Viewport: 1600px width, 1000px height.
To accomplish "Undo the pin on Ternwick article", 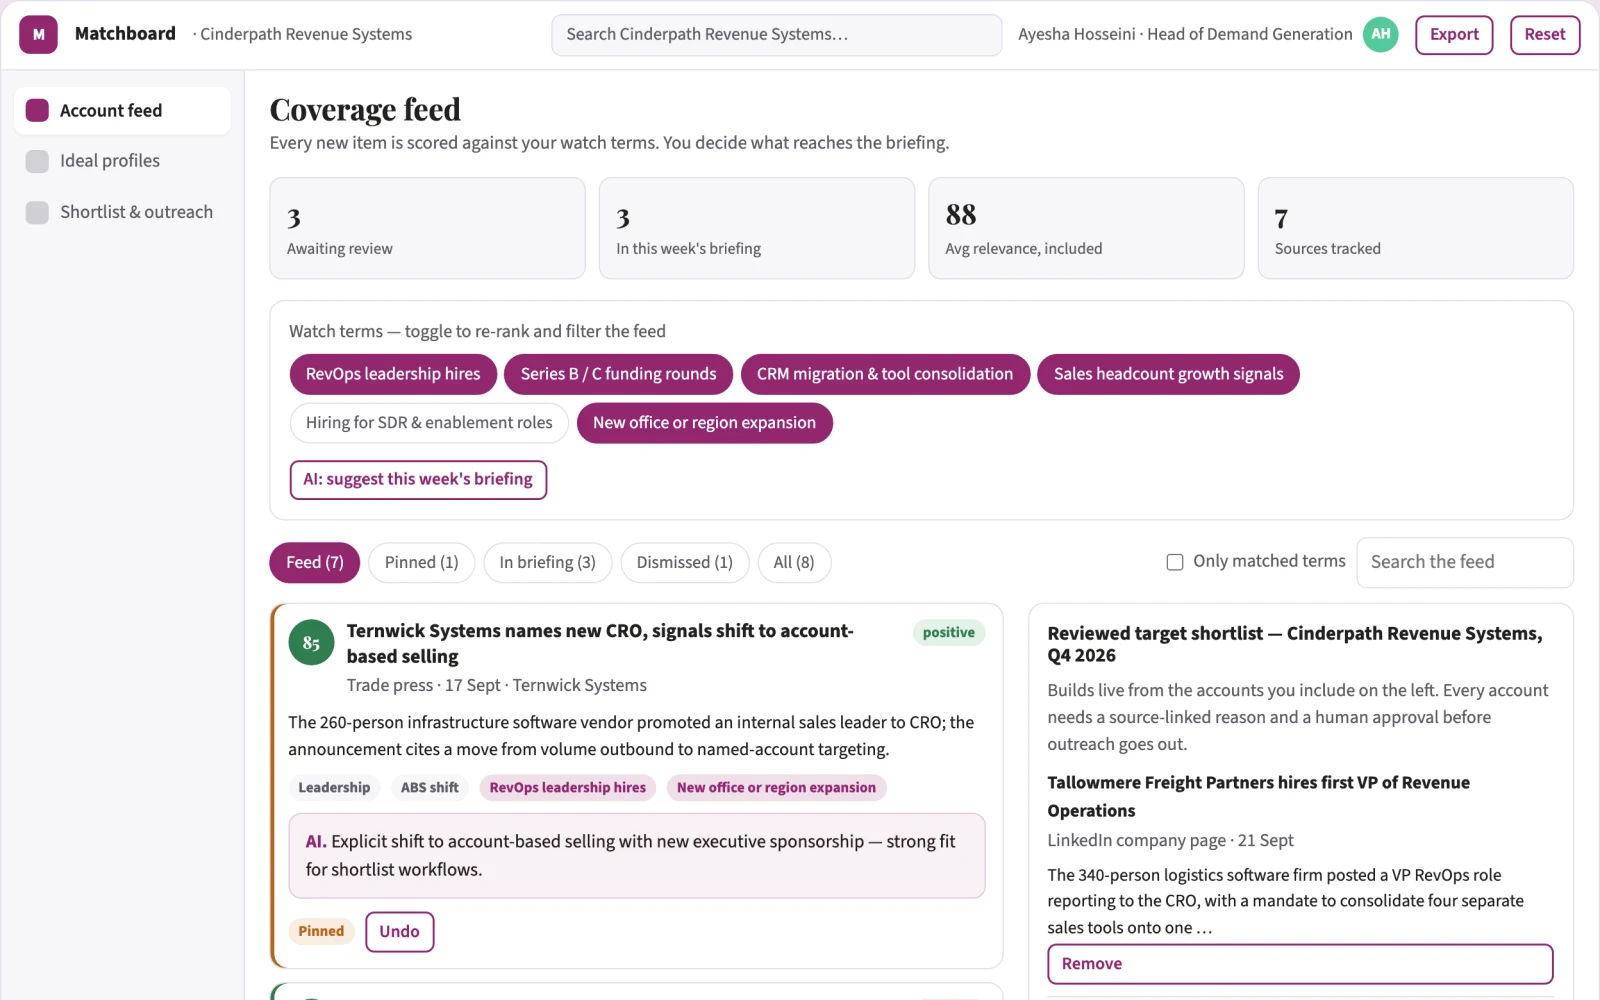I will 399,932.
